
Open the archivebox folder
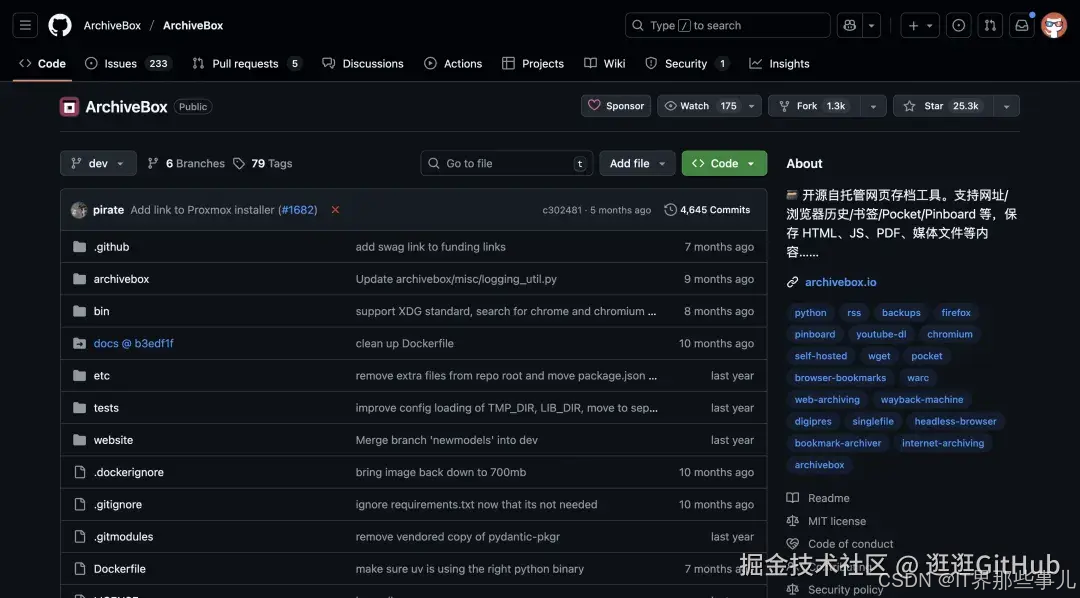click(121, 279)
